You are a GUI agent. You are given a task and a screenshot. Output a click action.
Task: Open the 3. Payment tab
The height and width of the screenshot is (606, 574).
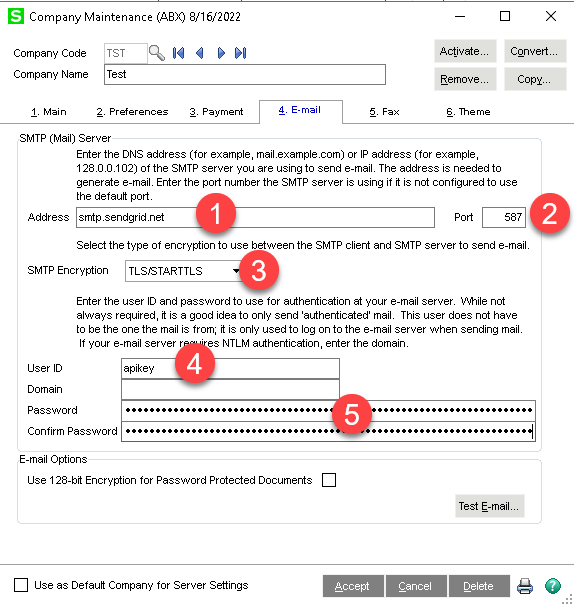(x=216, y=112)
